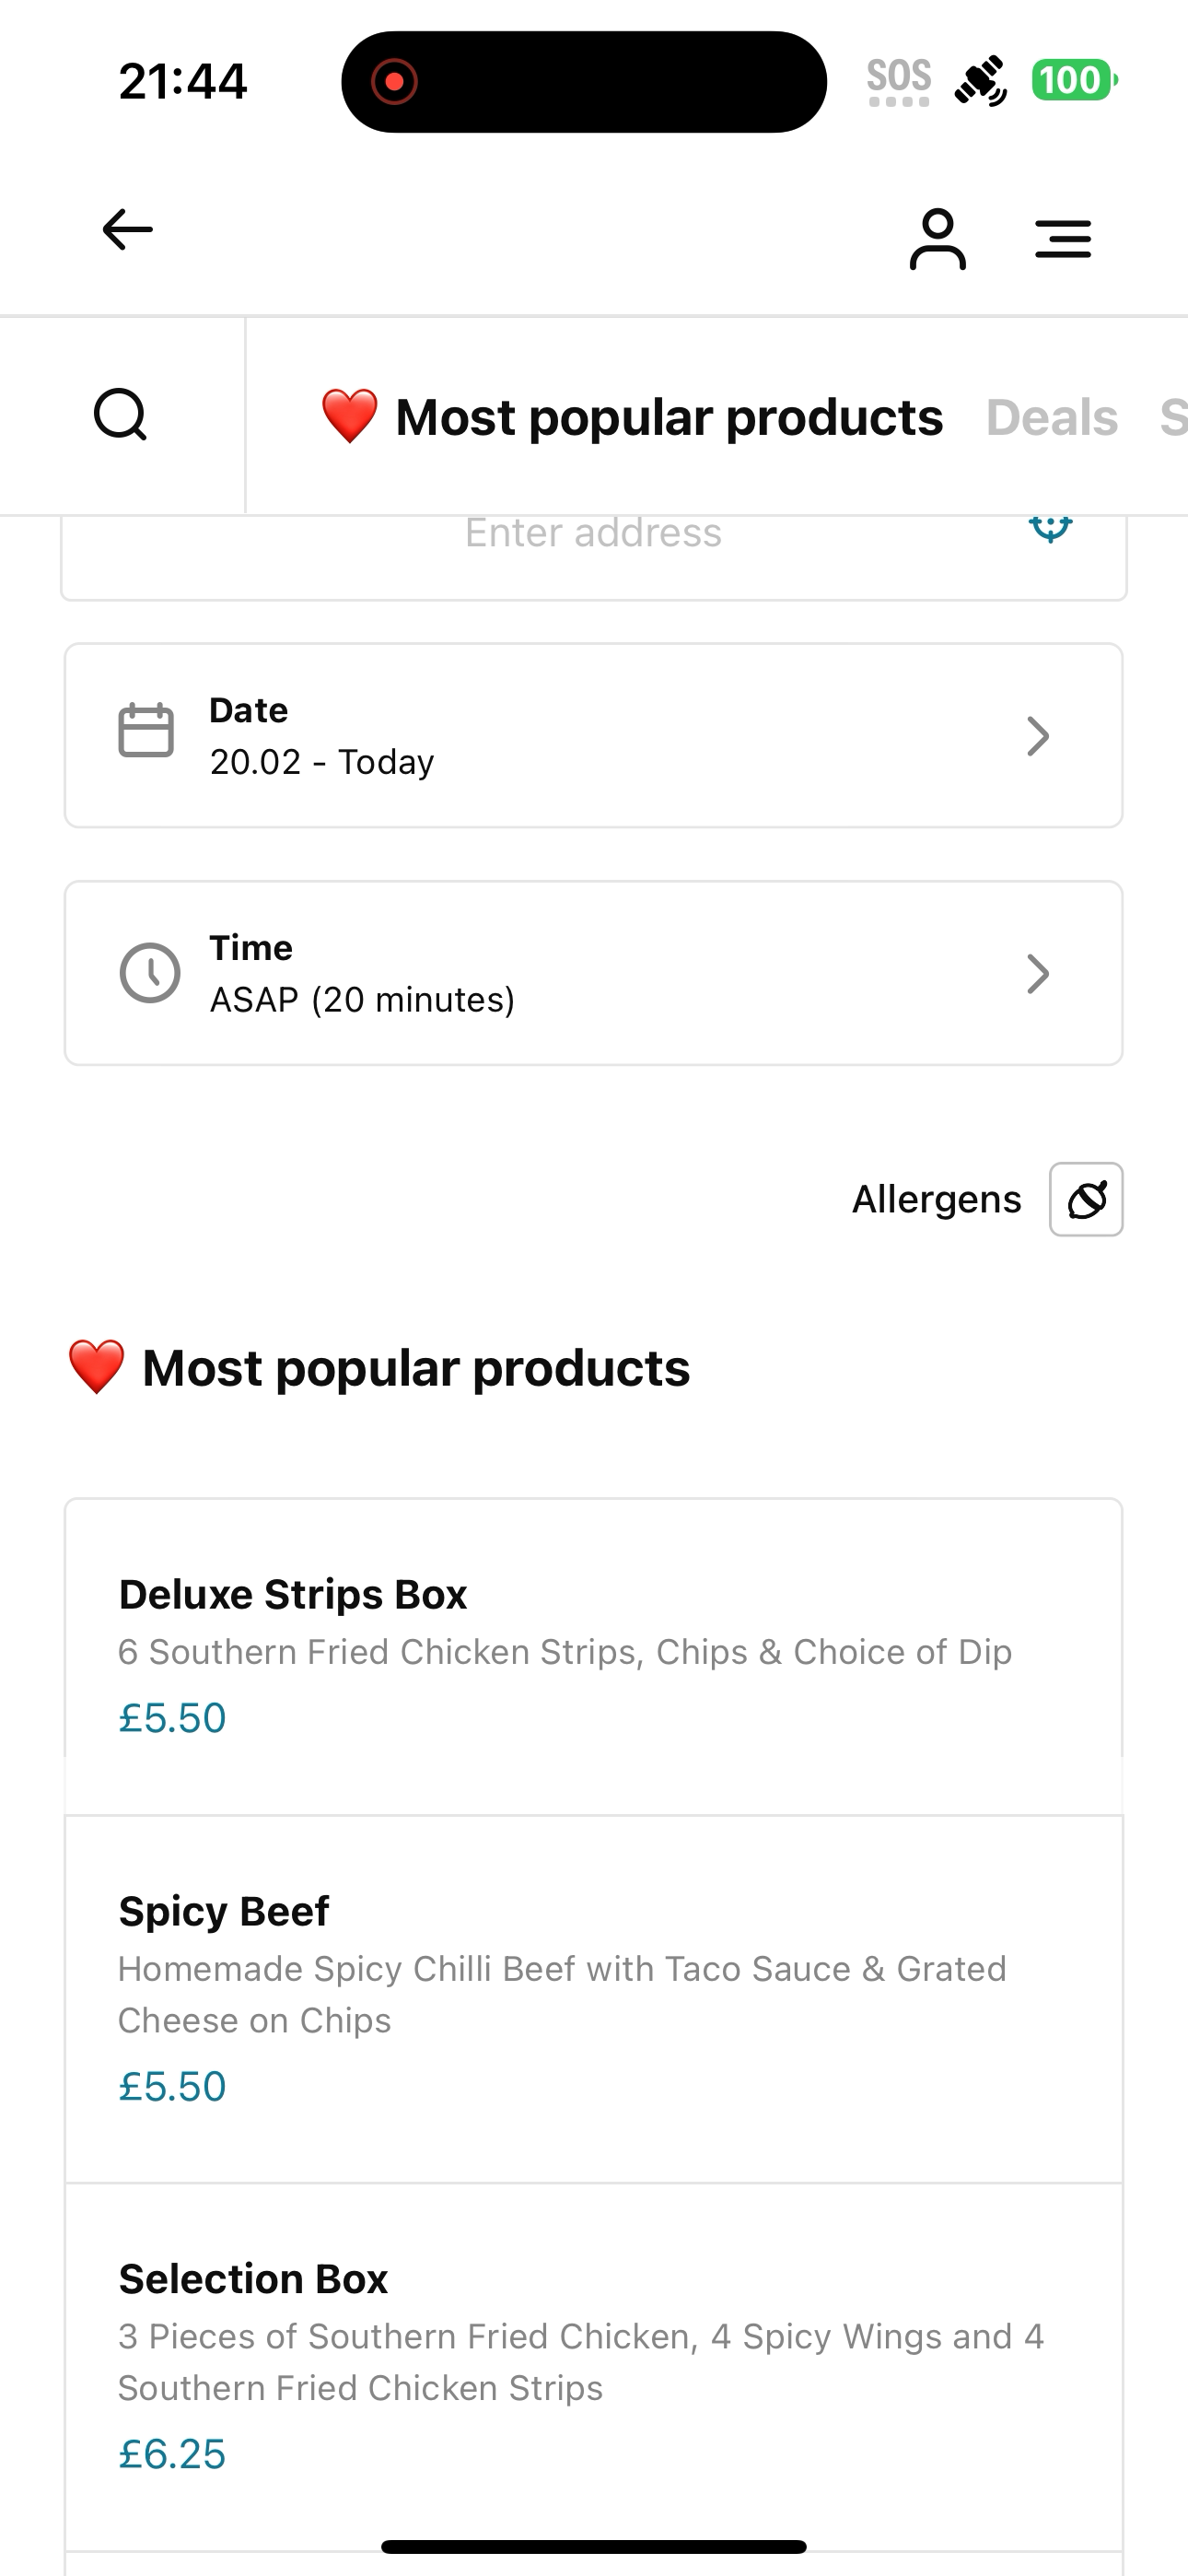Select the Selection Box product
This screenshot has width=1188, height=2576.
(594, 2366)
